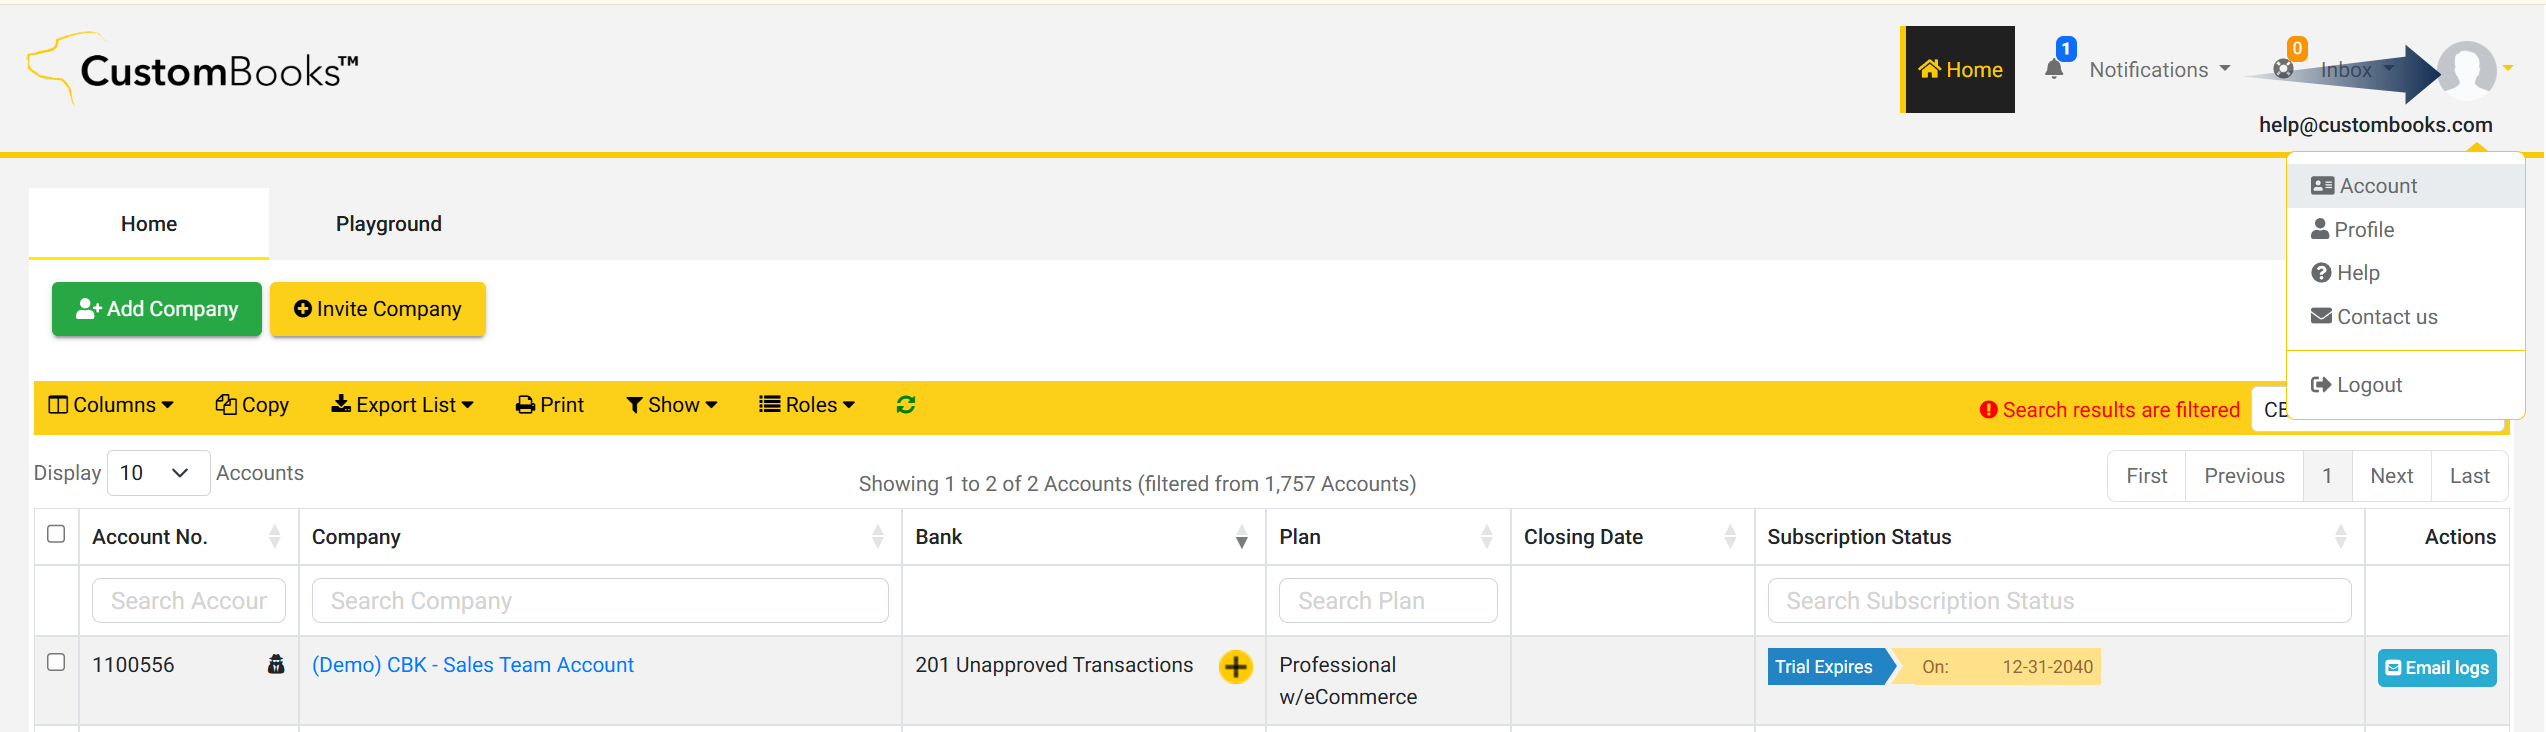Screen dimensions: 2546x732
Task: Click the Inbox support icon
Action: 2284,69
